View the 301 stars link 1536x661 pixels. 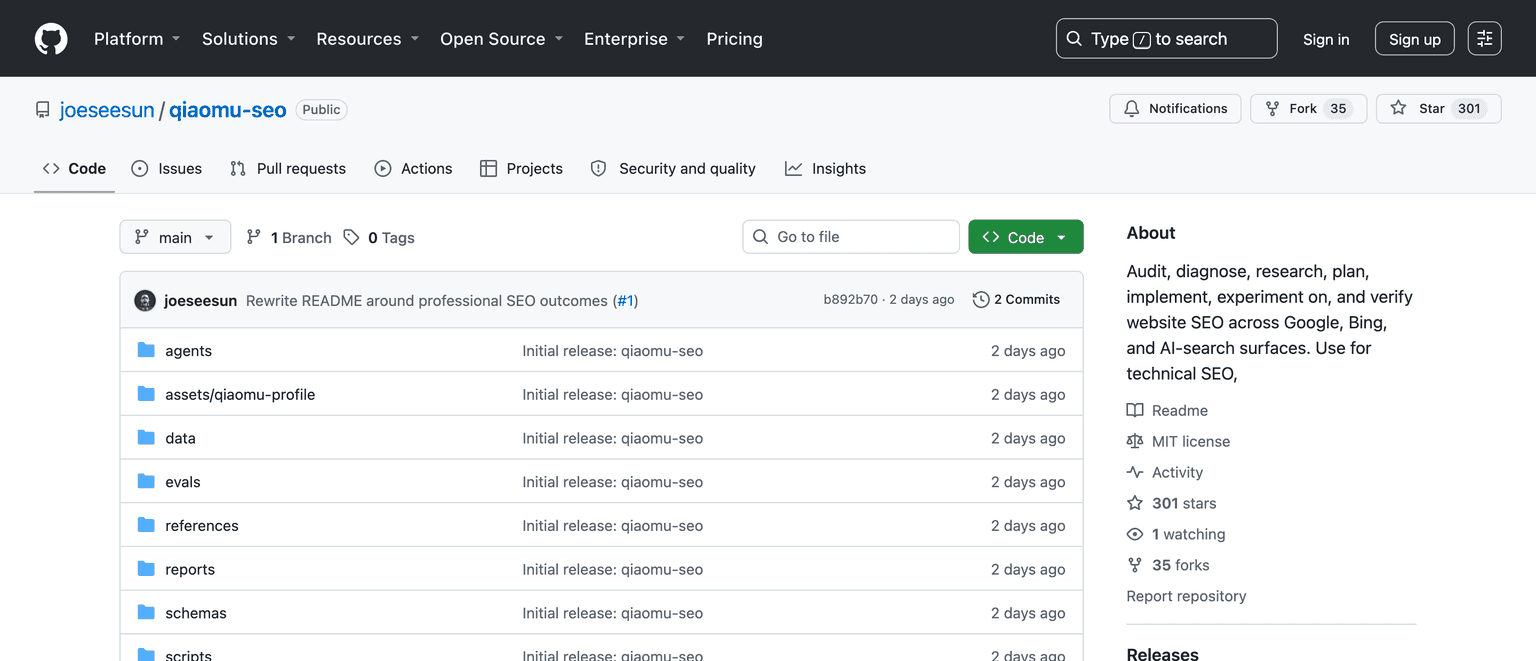1171,503
